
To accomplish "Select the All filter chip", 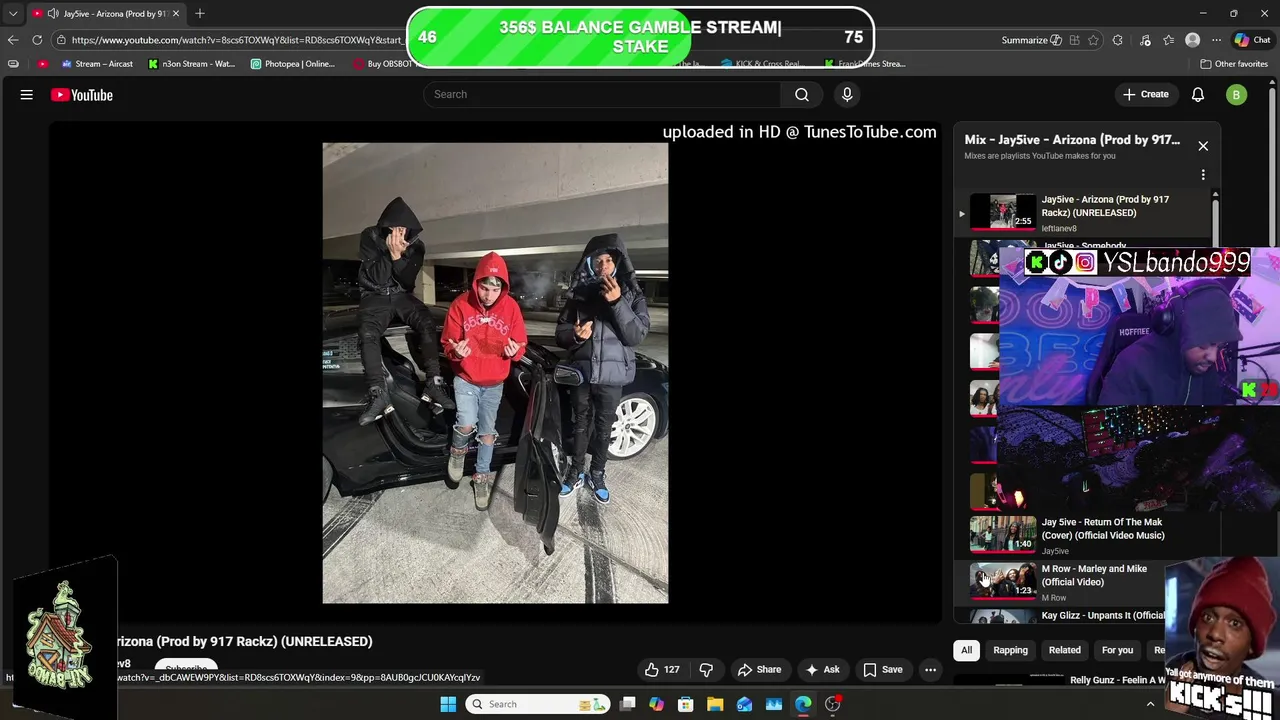I will click(966, 650).
